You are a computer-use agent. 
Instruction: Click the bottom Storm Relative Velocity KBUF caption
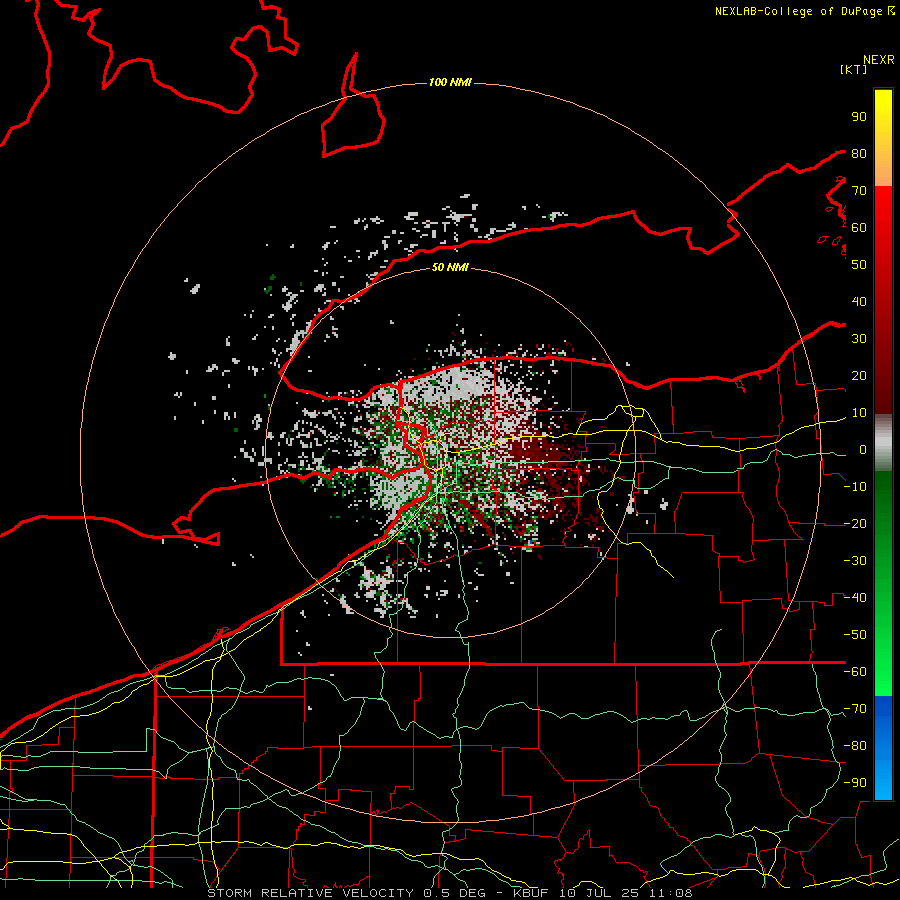point(450,893)
